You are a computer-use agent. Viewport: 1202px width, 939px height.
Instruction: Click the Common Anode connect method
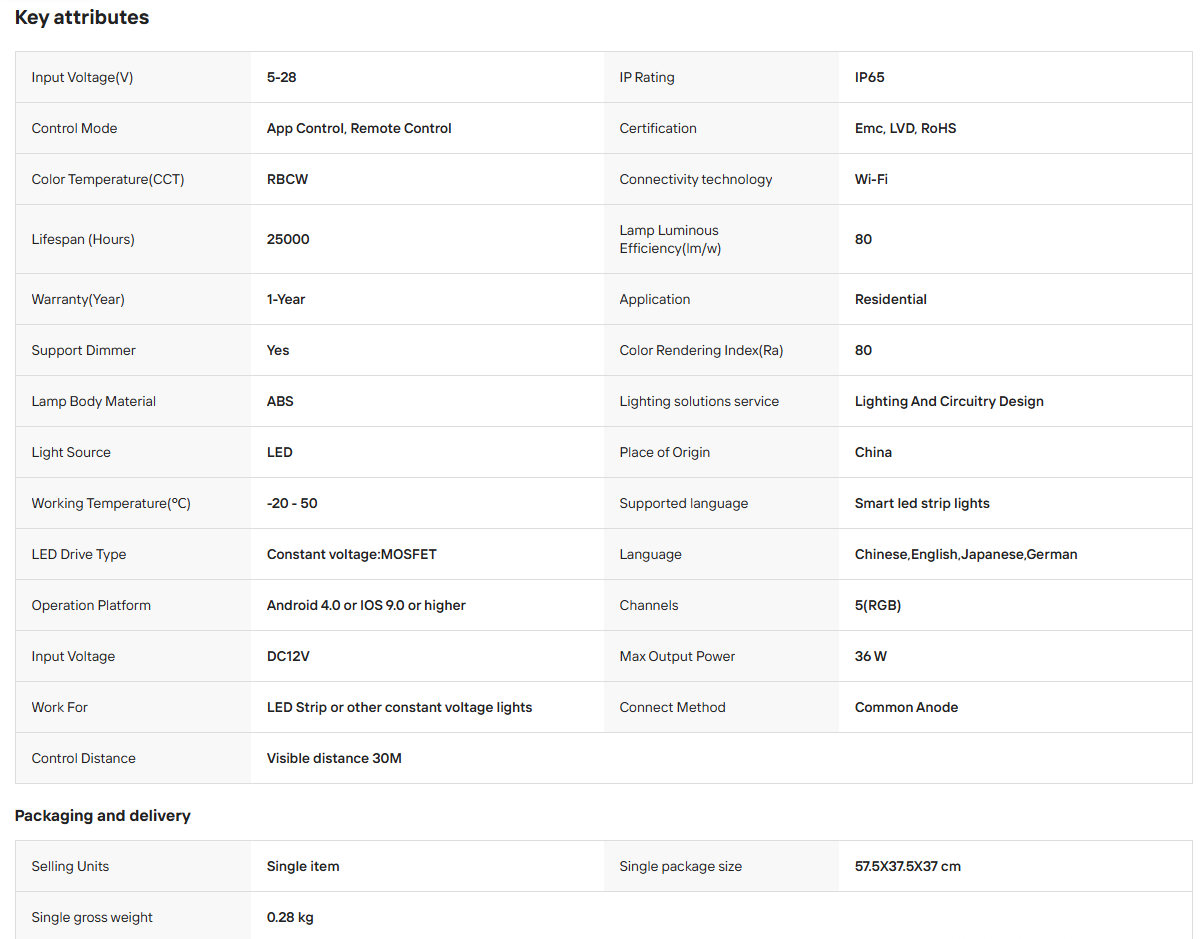(x=906, y=707)
